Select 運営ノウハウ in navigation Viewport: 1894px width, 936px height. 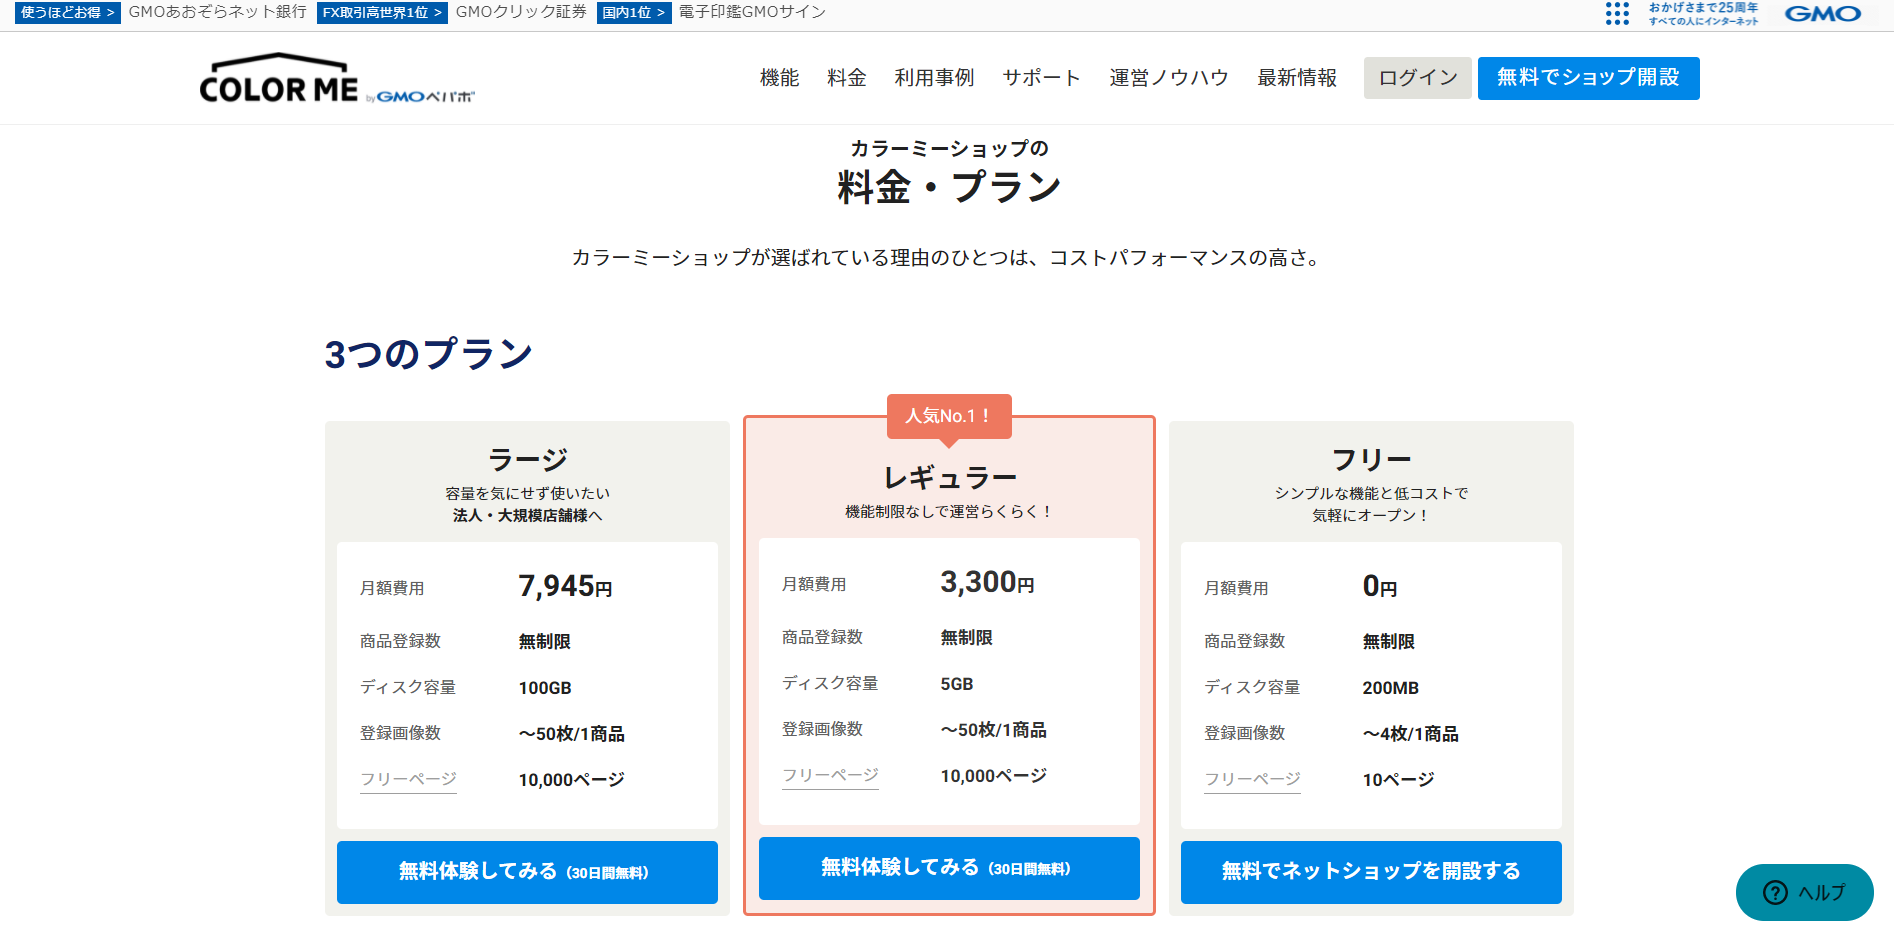pos(1168,78)
